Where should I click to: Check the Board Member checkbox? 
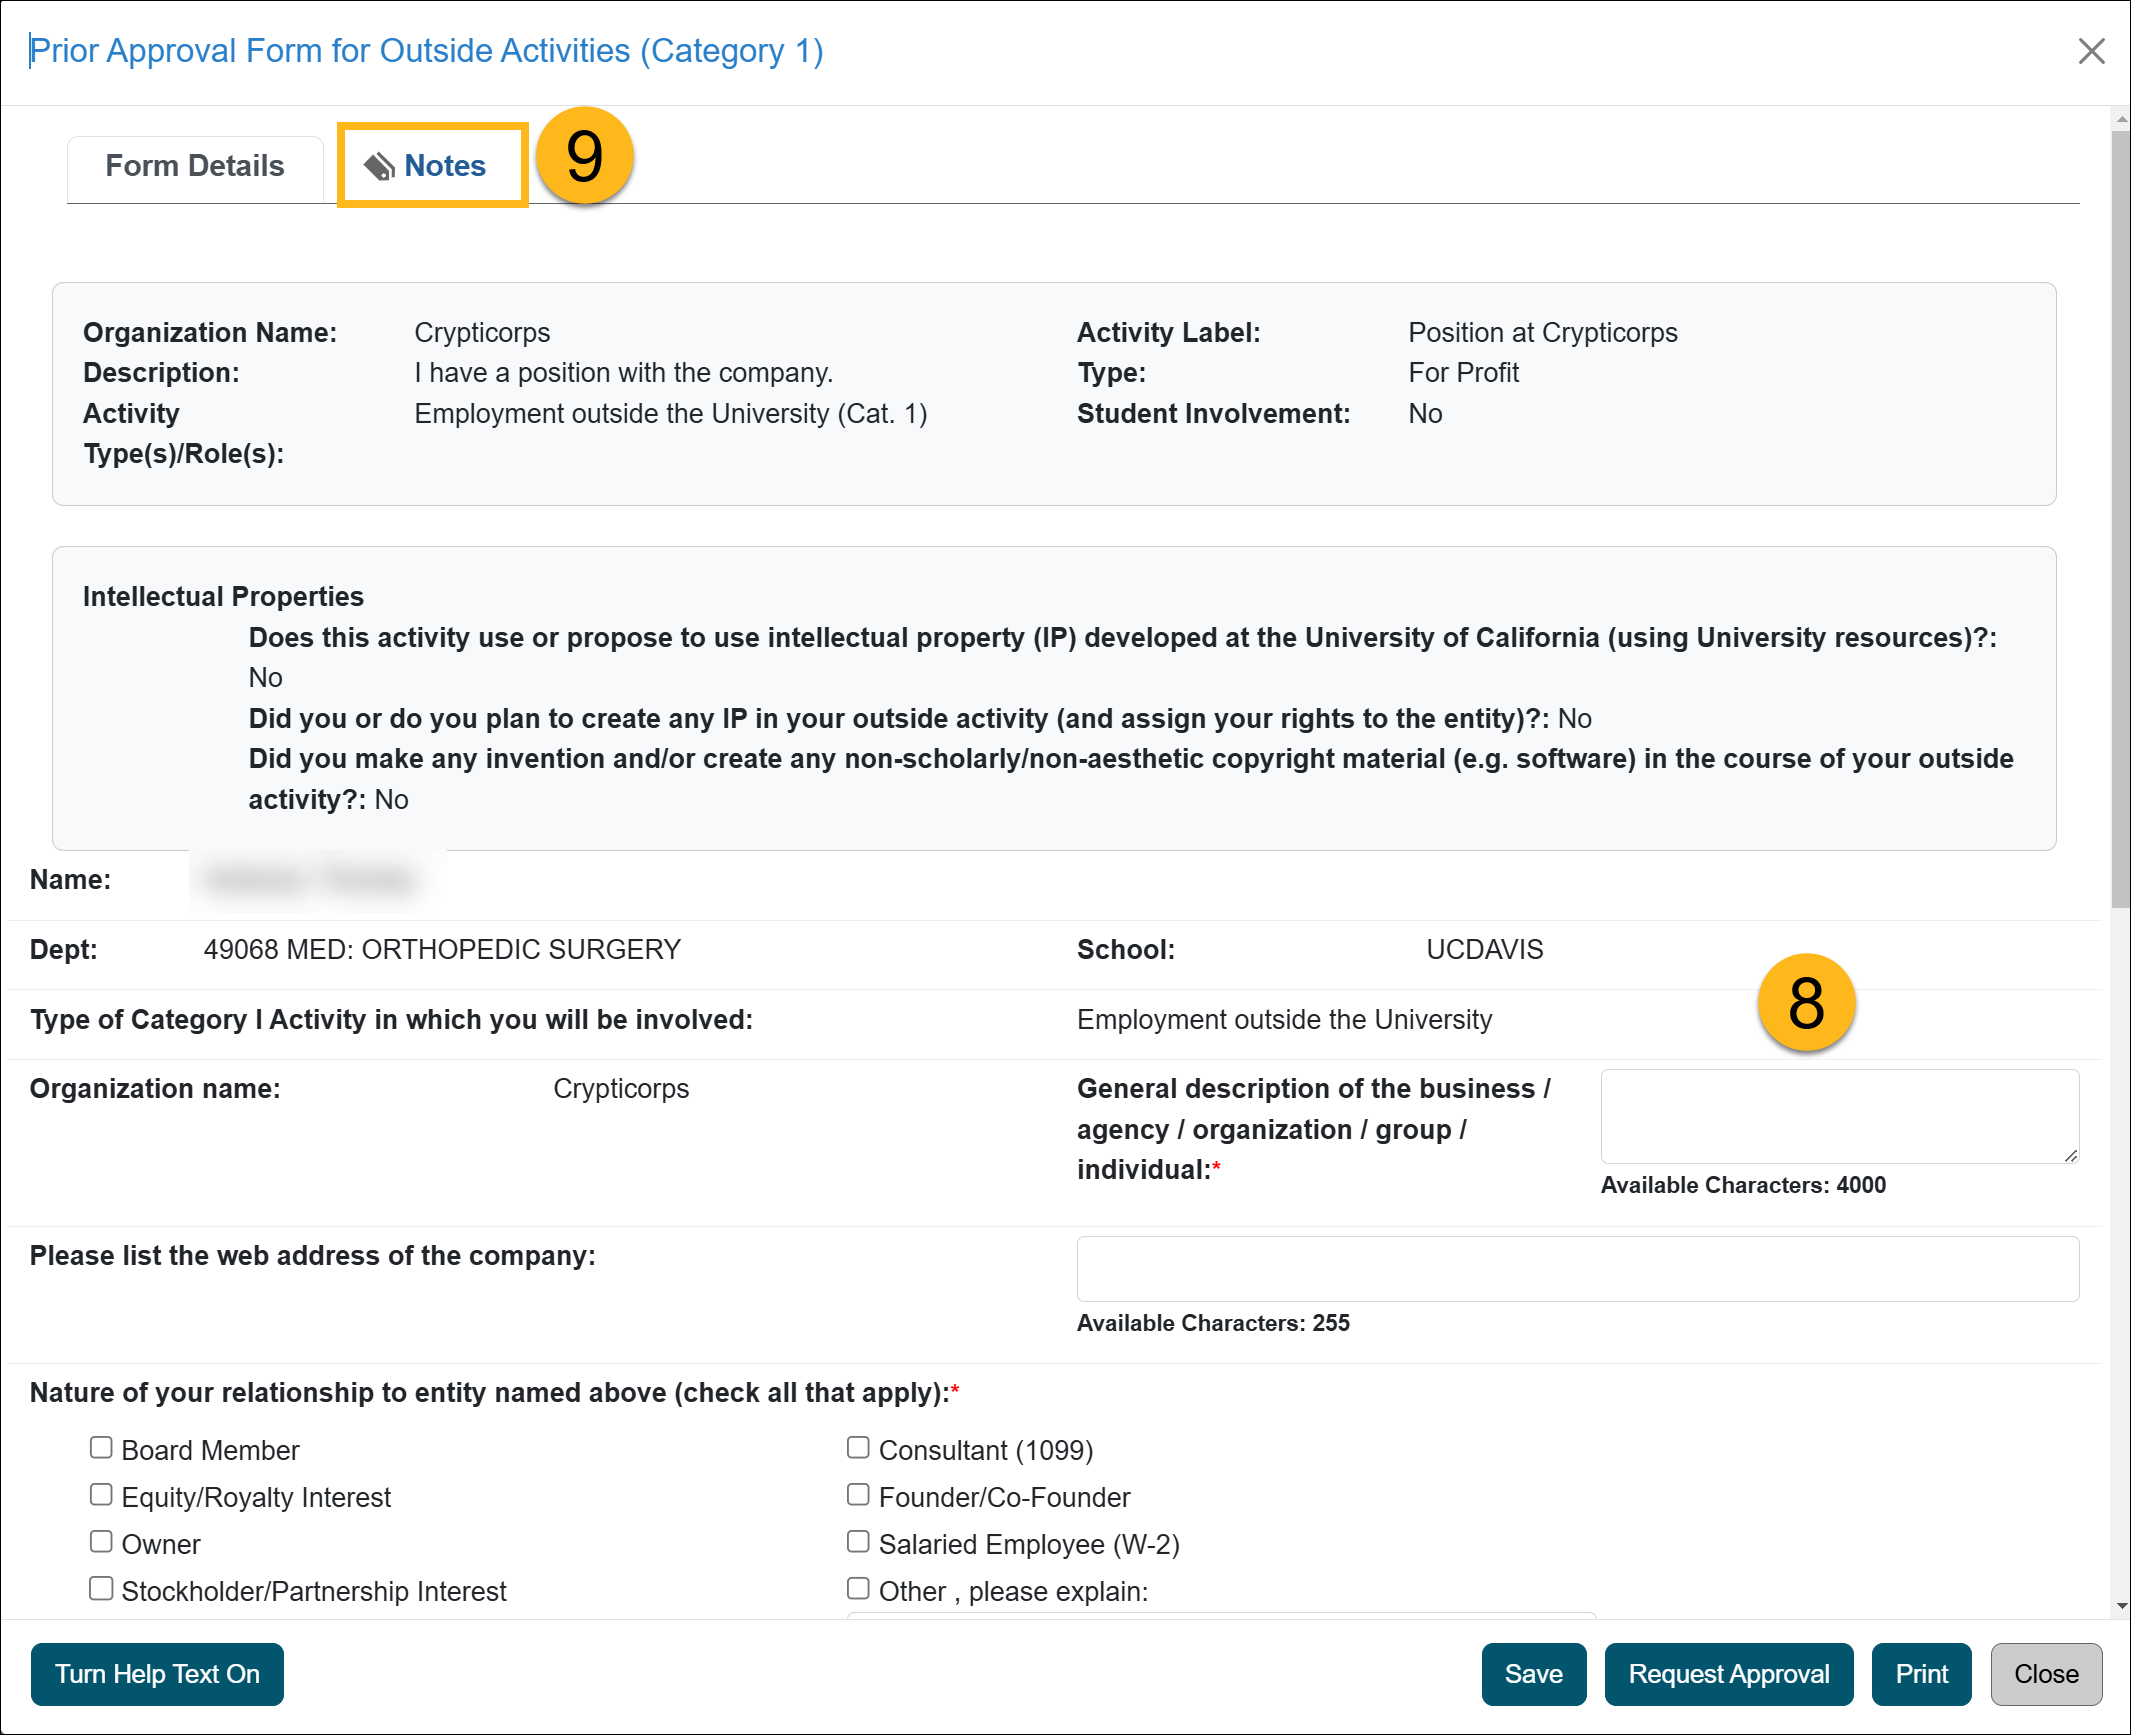pos(101,1448)
